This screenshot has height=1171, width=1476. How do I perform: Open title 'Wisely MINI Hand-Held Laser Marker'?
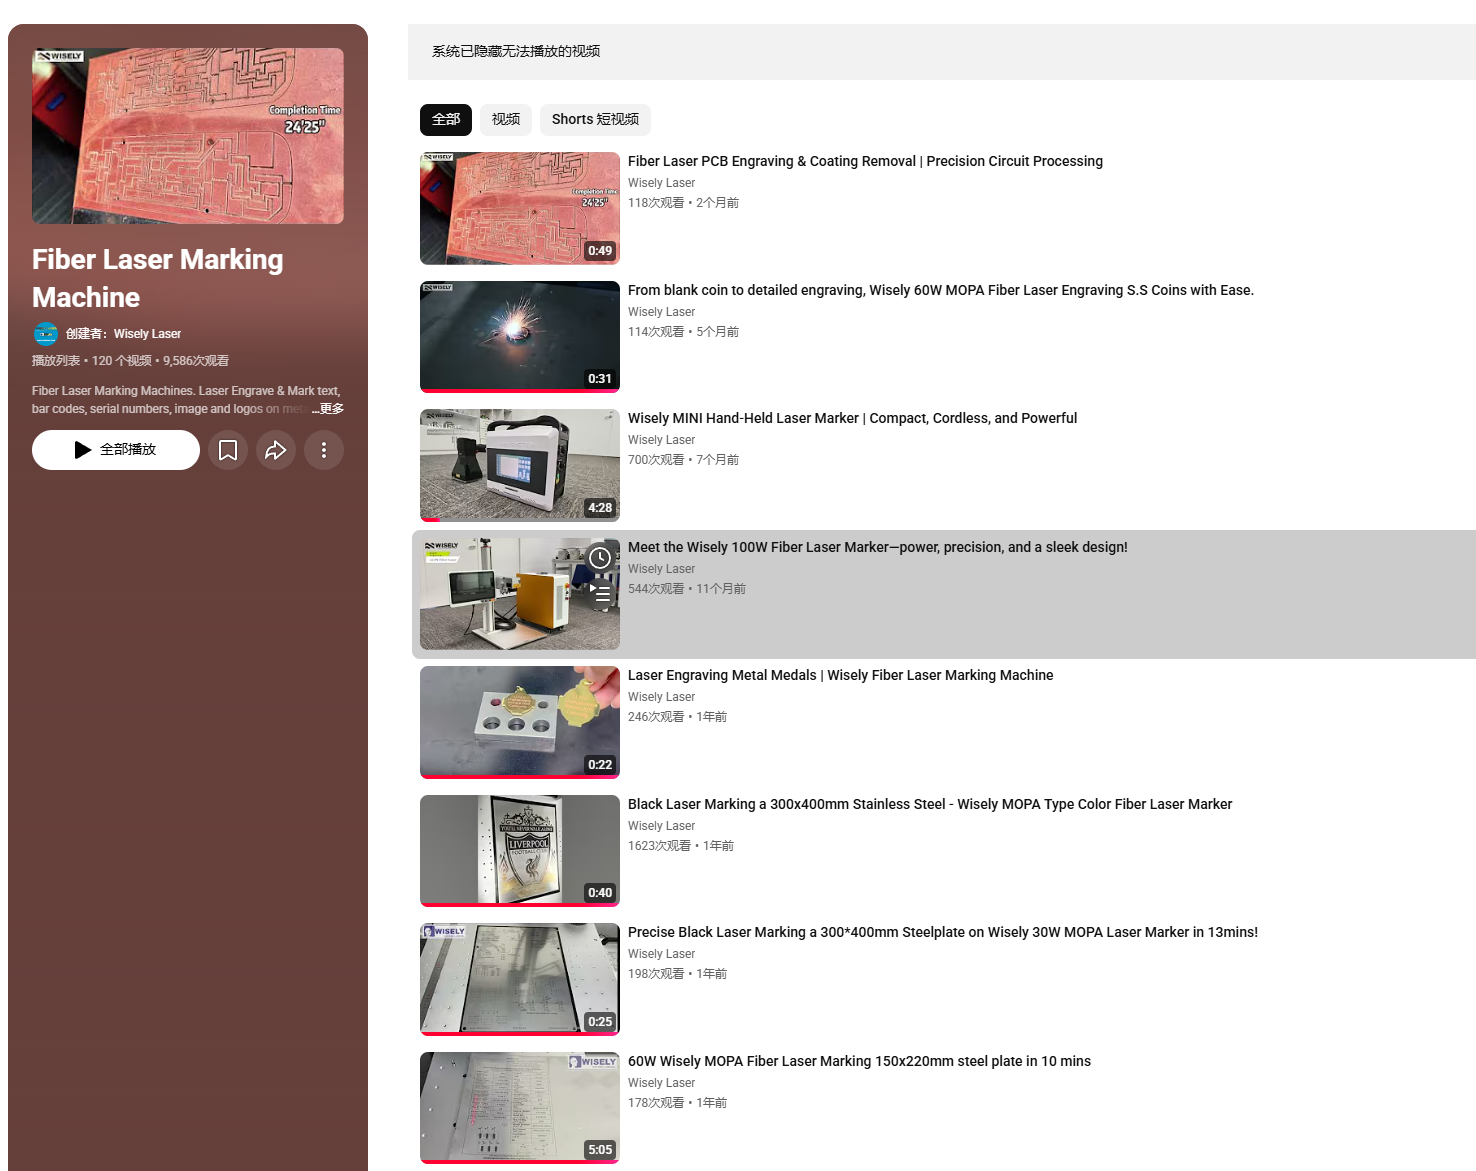852,418
